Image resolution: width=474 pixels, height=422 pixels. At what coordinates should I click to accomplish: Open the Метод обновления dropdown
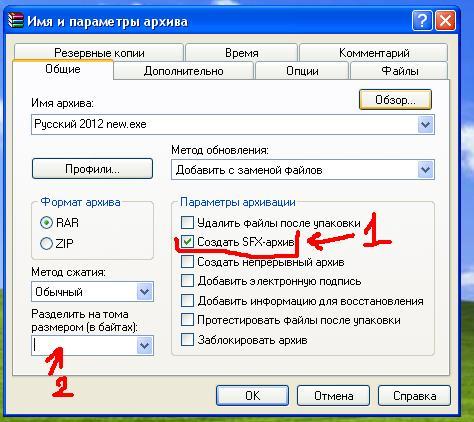click(425, 170)
